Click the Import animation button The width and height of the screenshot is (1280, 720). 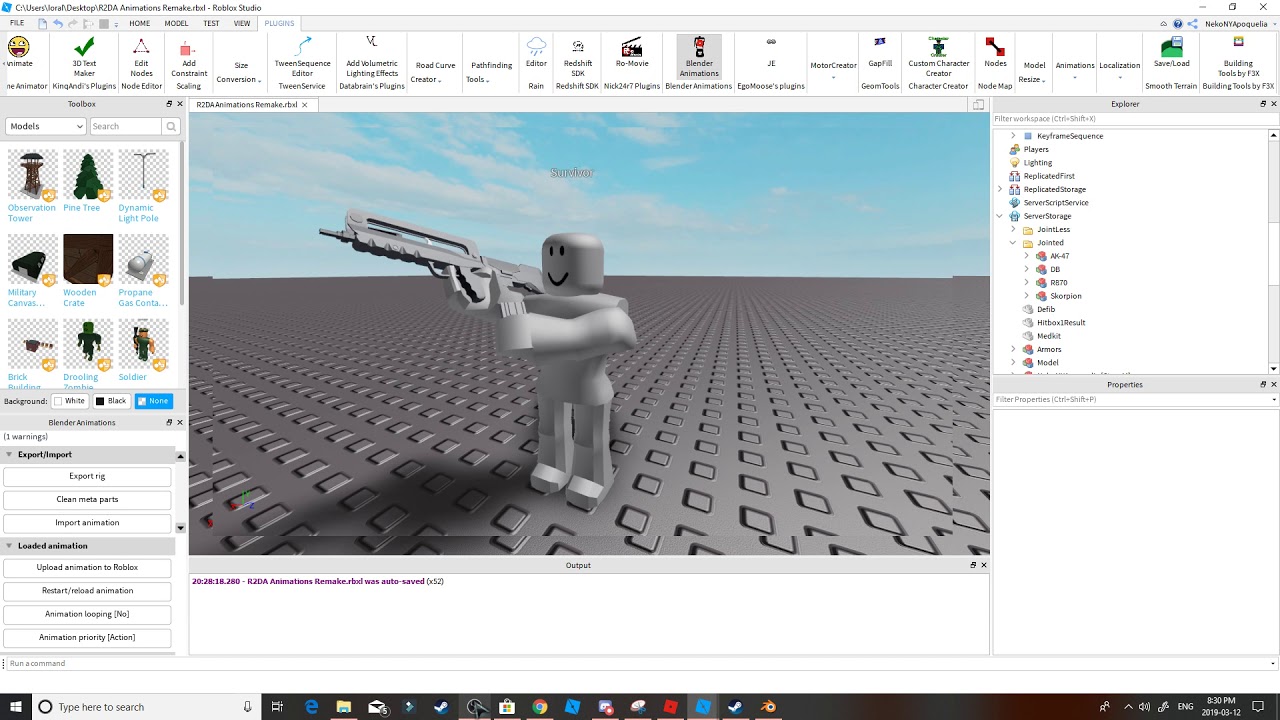[87, 522]
